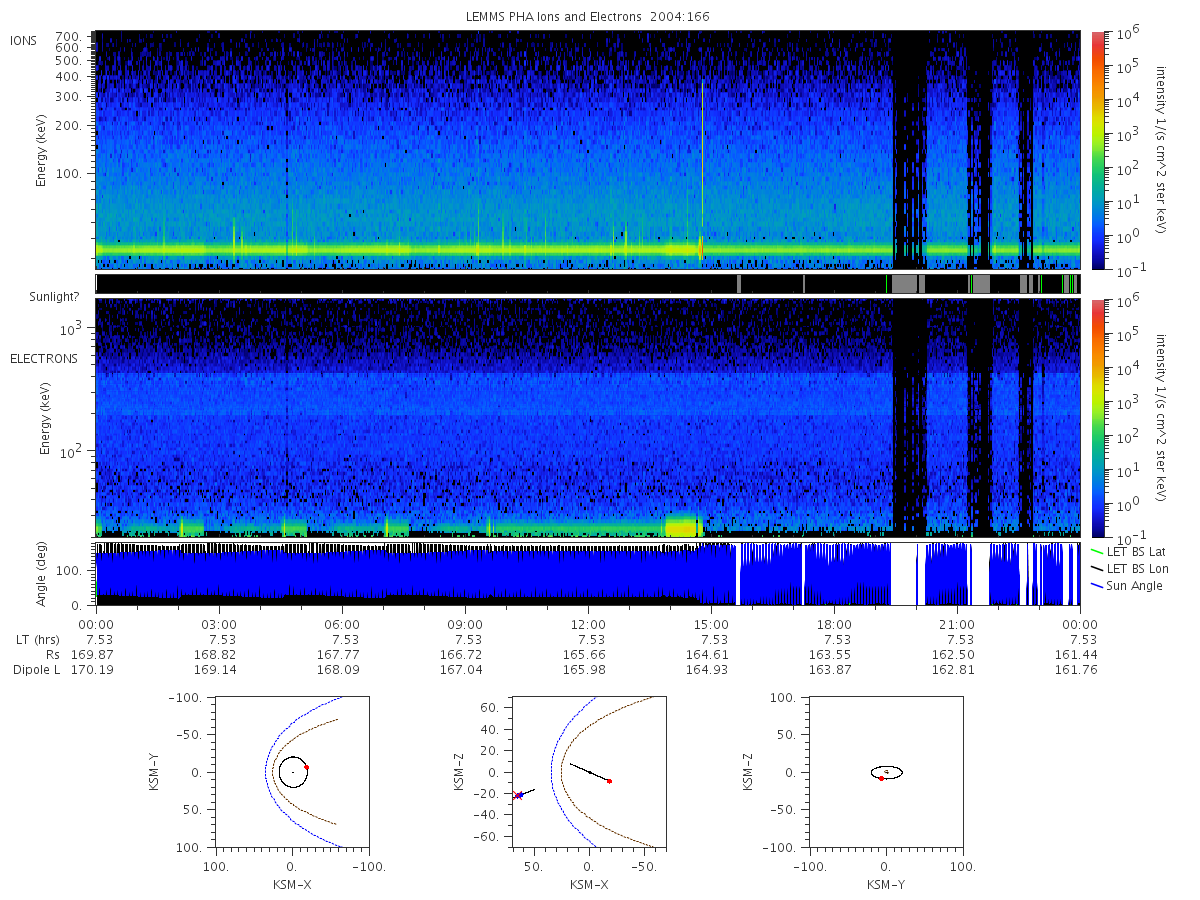Screen dimensions: 1200x900
Task: Click the Dipole L value '161.76'
Action: (1078, 670)
